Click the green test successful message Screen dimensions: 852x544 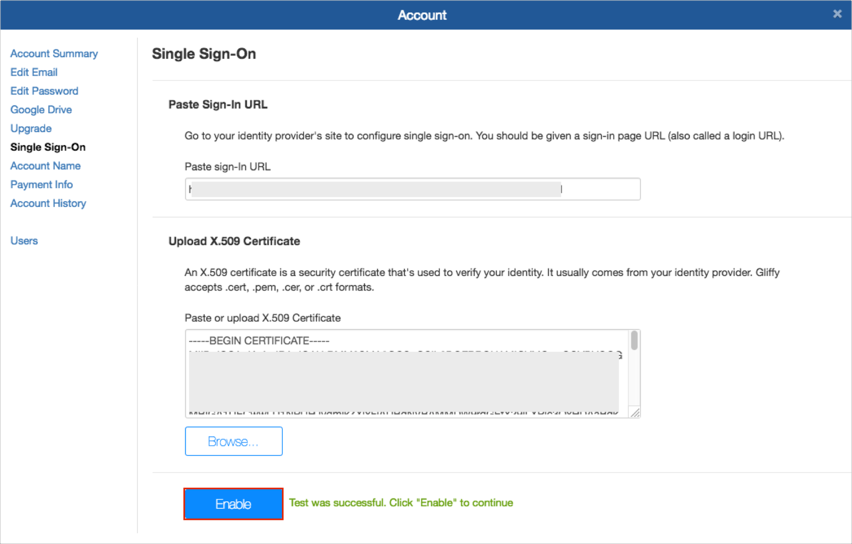(x=400, y=503)
